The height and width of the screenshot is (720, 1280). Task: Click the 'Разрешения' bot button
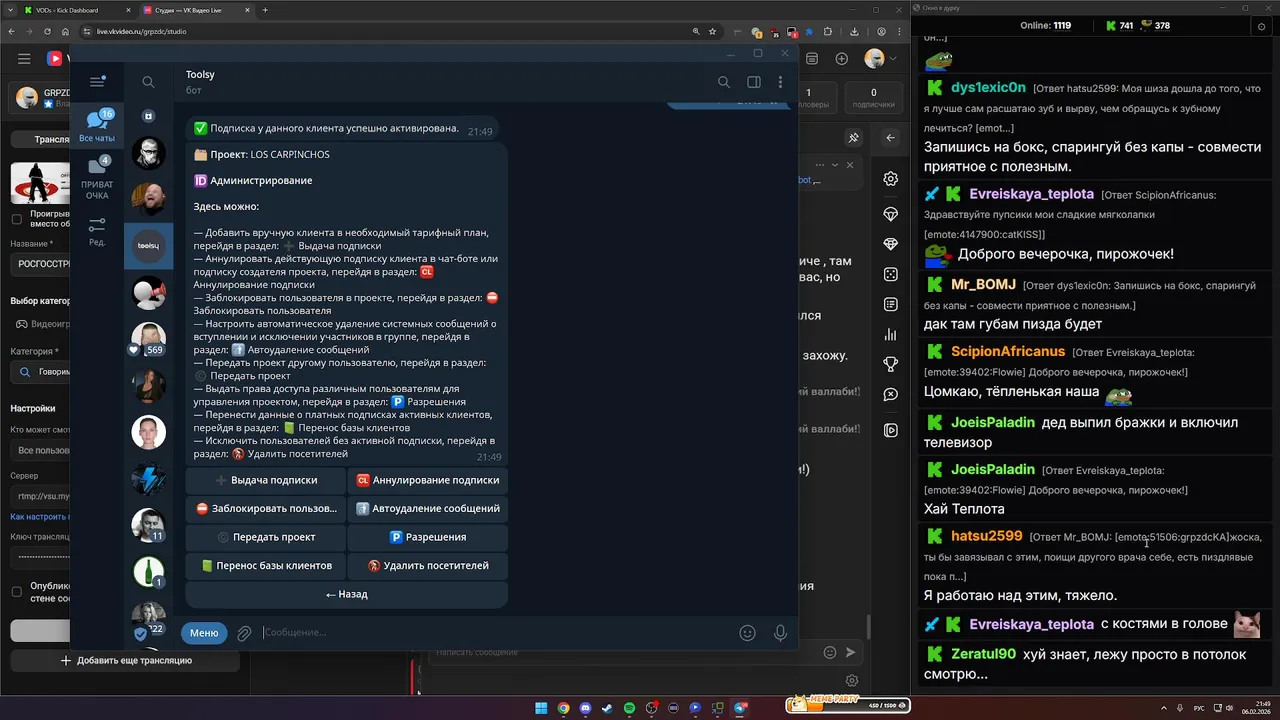427,537
